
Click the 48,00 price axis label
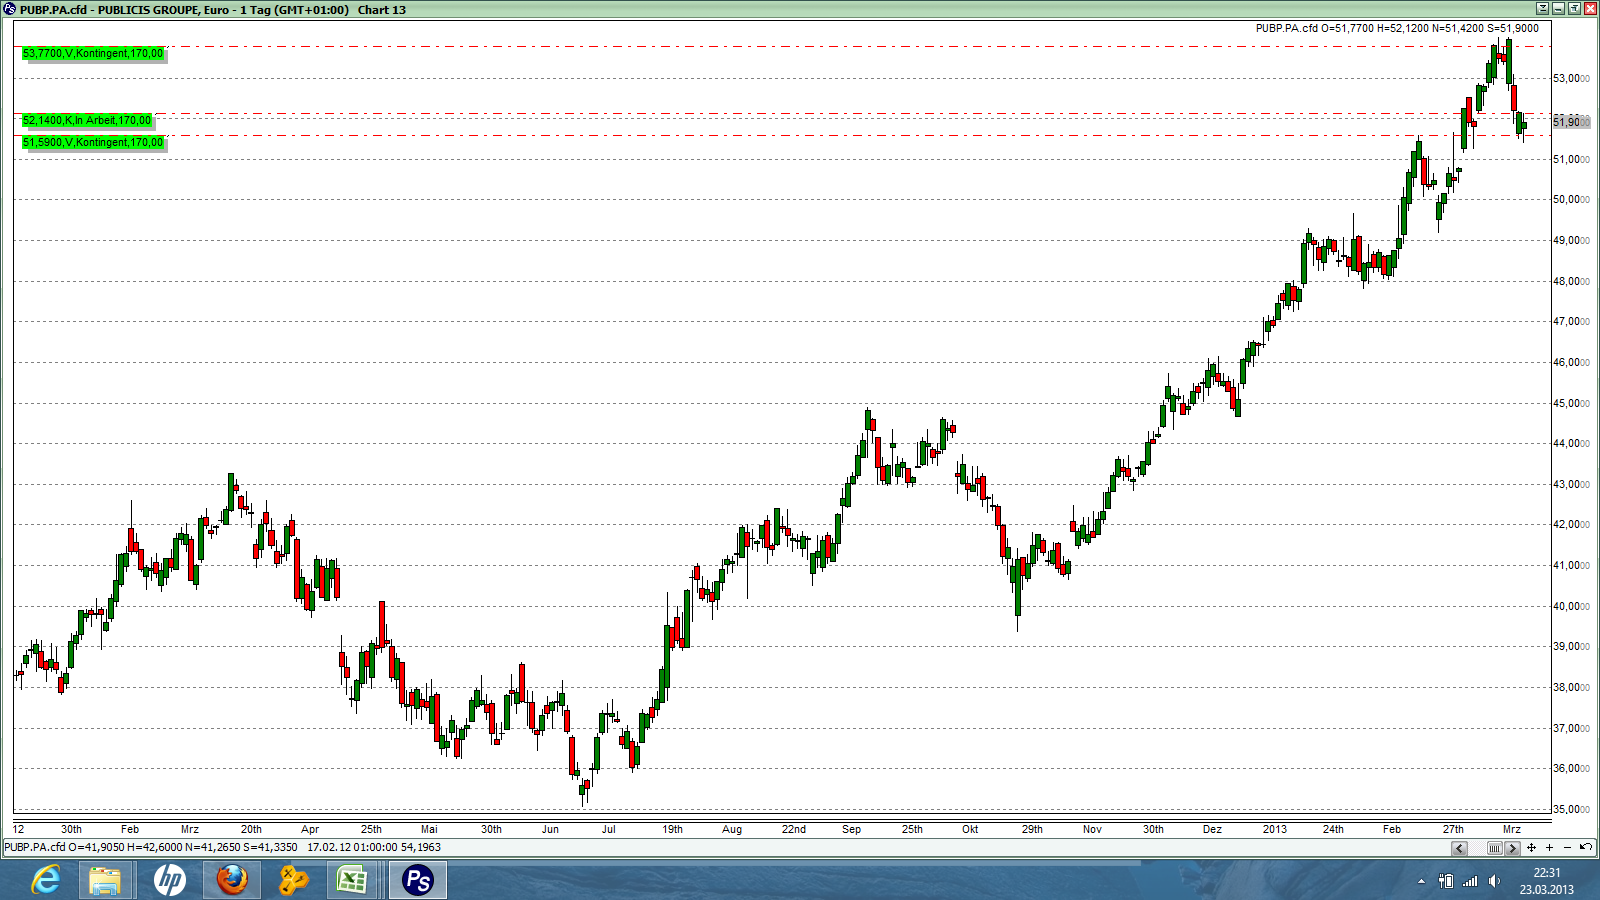click(x=1571, y=281)
